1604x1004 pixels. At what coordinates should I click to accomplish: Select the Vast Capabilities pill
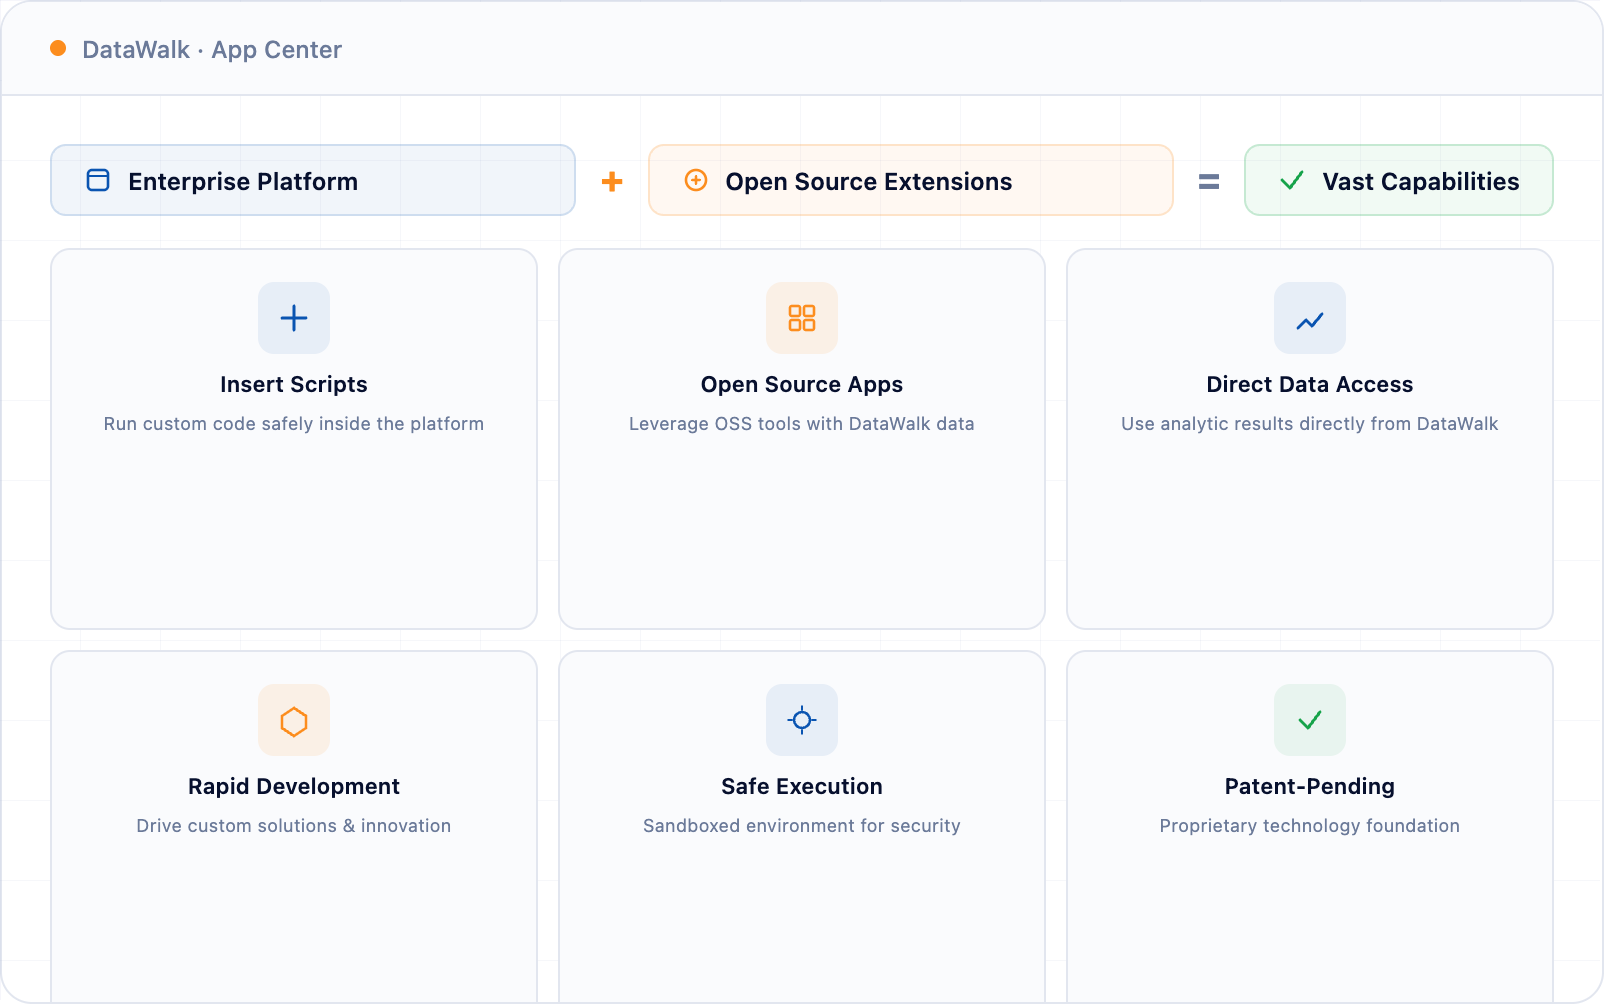pos(1399,180)
